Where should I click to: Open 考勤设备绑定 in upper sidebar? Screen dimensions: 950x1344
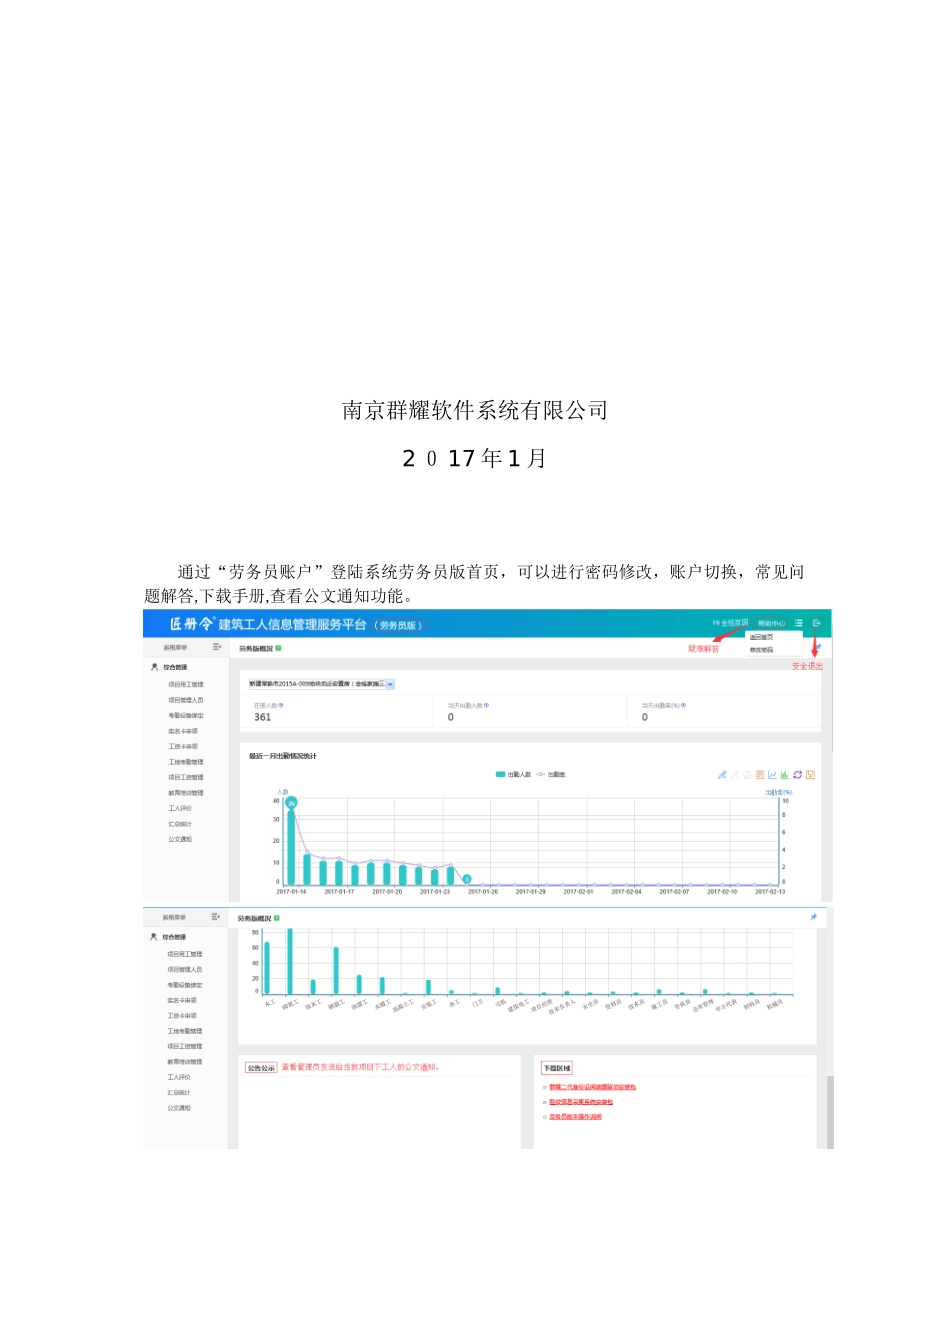pos(185,716)
